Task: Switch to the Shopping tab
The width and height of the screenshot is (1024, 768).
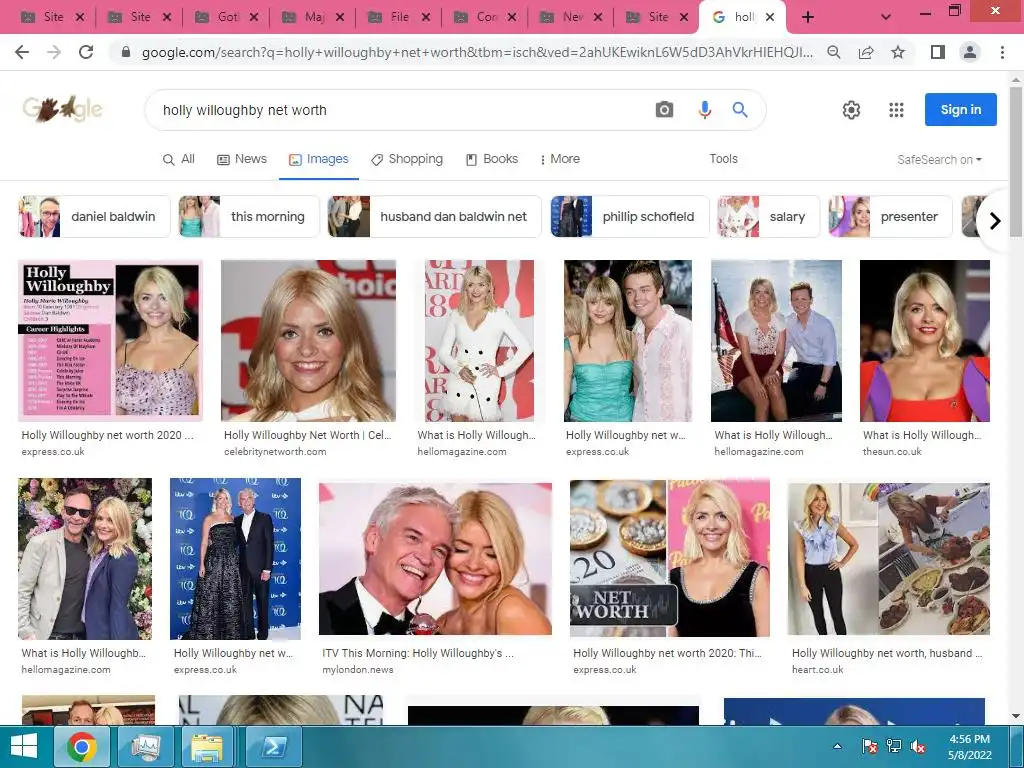Action: [406, 159]
